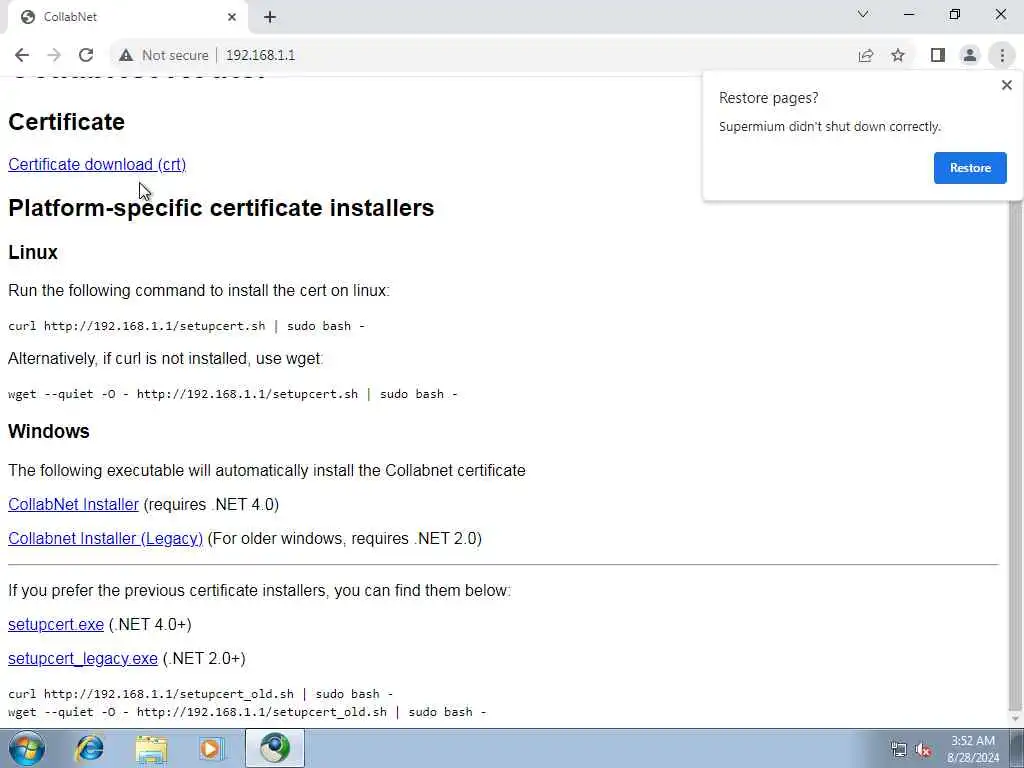Open Certificate download (crt) link

(97, 165)
